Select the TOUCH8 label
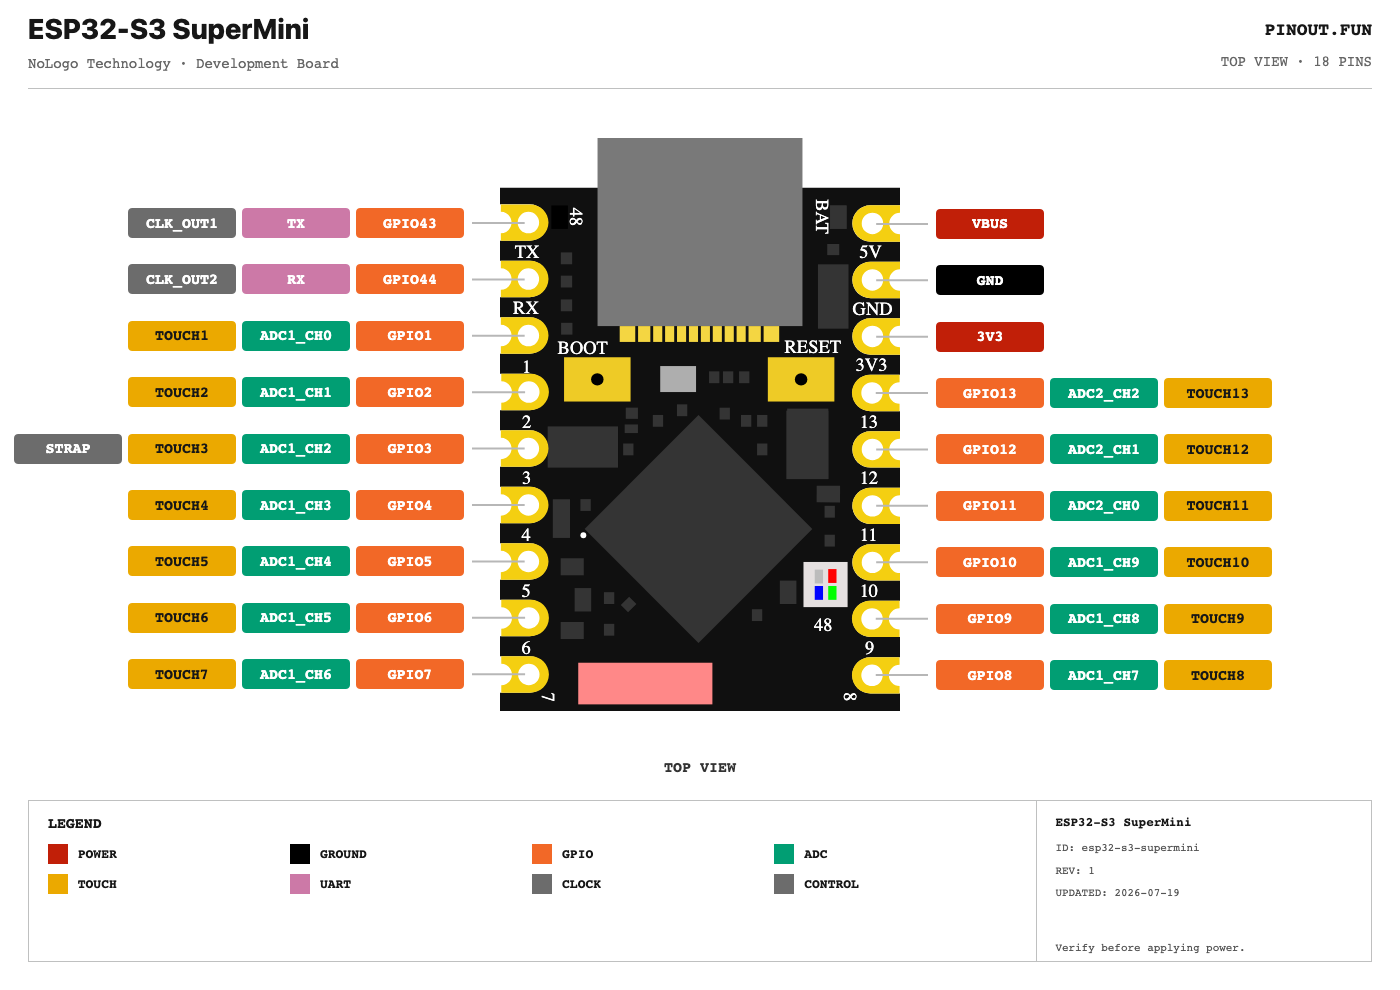 click(x=1218, y=675)
